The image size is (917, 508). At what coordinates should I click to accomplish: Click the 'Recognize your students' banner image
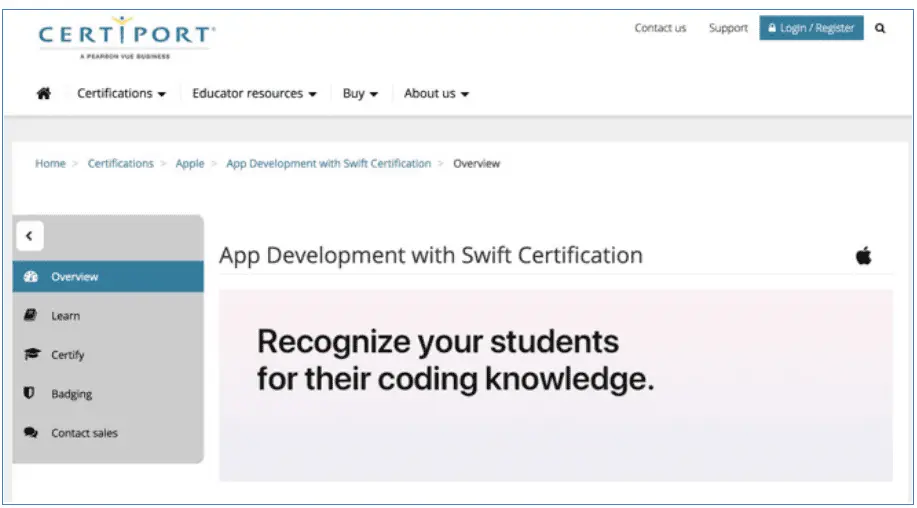556,385
